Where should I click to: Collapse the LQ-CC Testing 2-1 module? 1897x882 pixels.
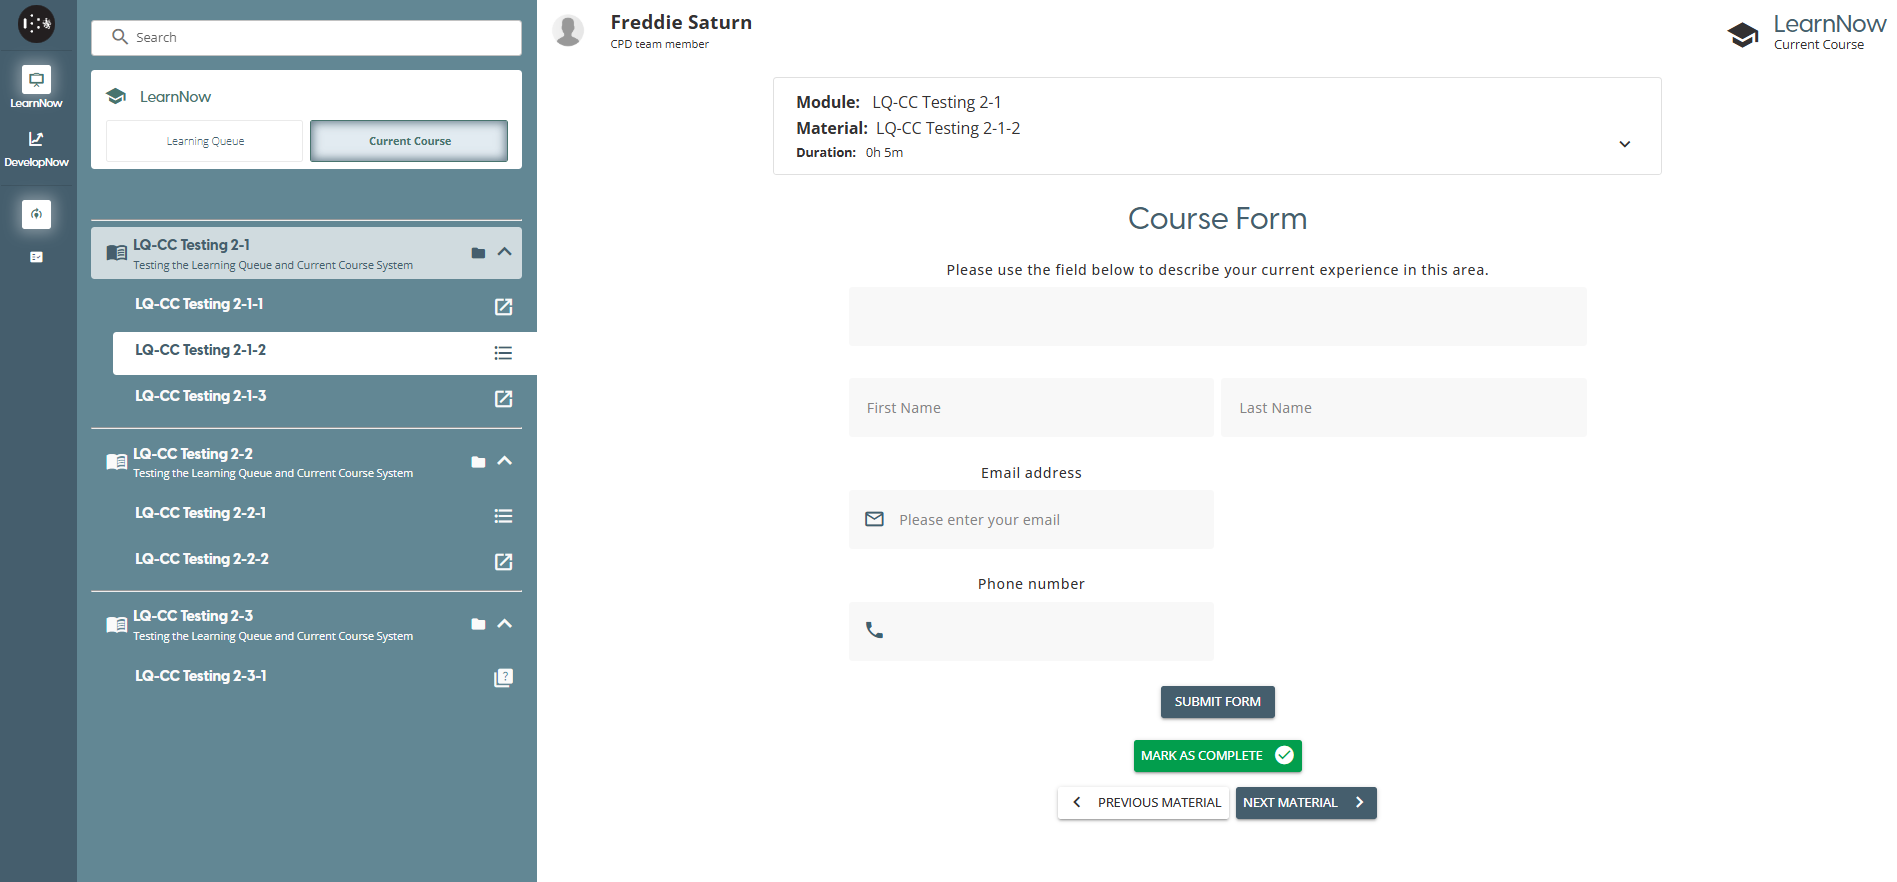[505, 252]
